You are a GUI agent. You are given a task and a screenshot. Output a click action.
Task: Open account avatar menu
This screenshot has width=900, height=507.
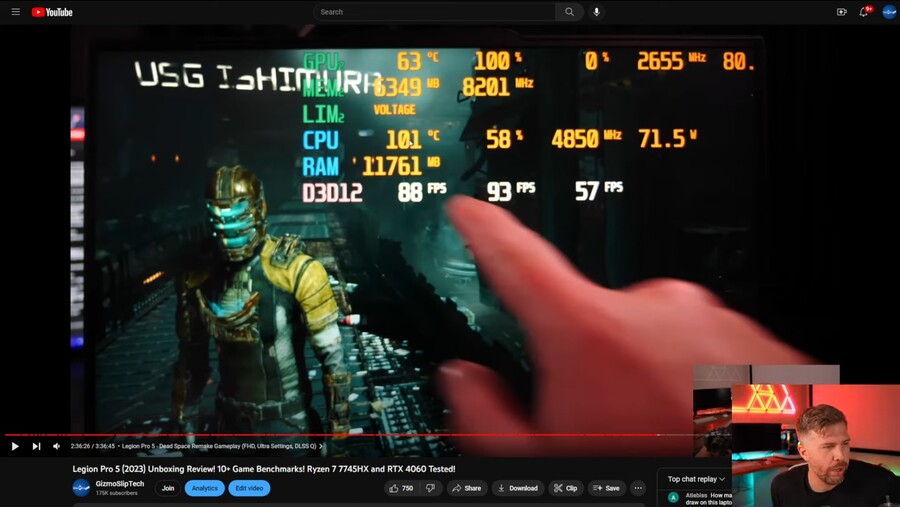(x=889, y=11)
